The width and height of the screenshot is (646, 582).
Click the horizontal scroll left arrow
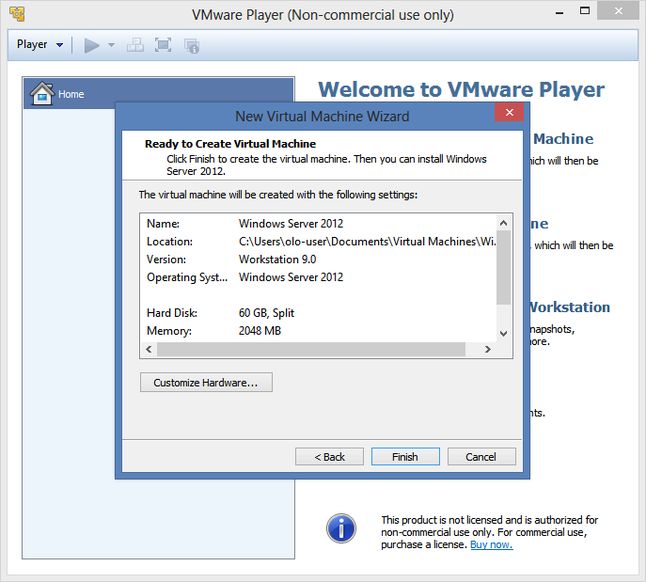(149, 349)
